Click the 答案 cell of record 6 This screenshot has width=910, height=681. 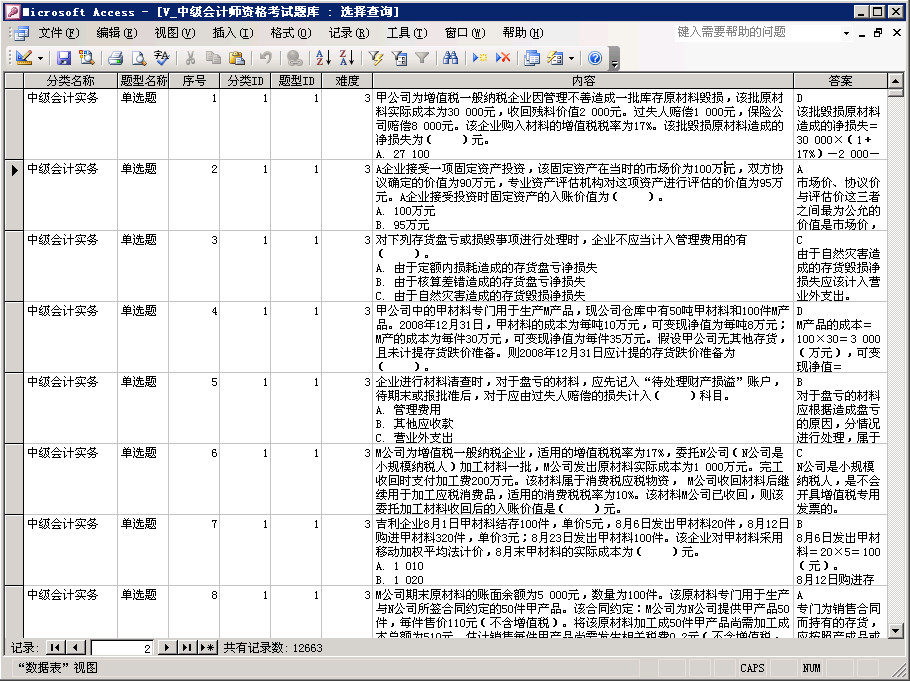click(840, 480)
